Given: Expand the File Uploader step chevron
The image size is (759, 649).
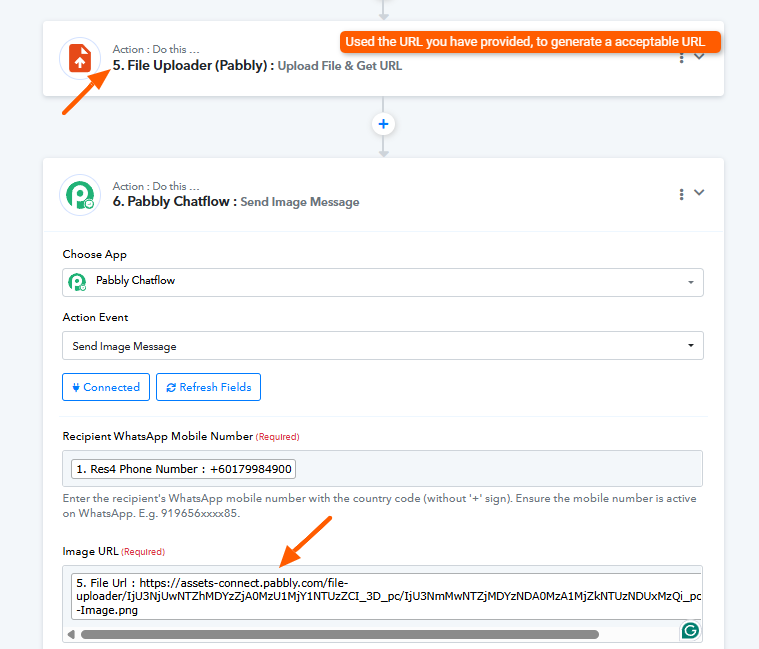Looking at the screenshot, I should coord(700,57).
